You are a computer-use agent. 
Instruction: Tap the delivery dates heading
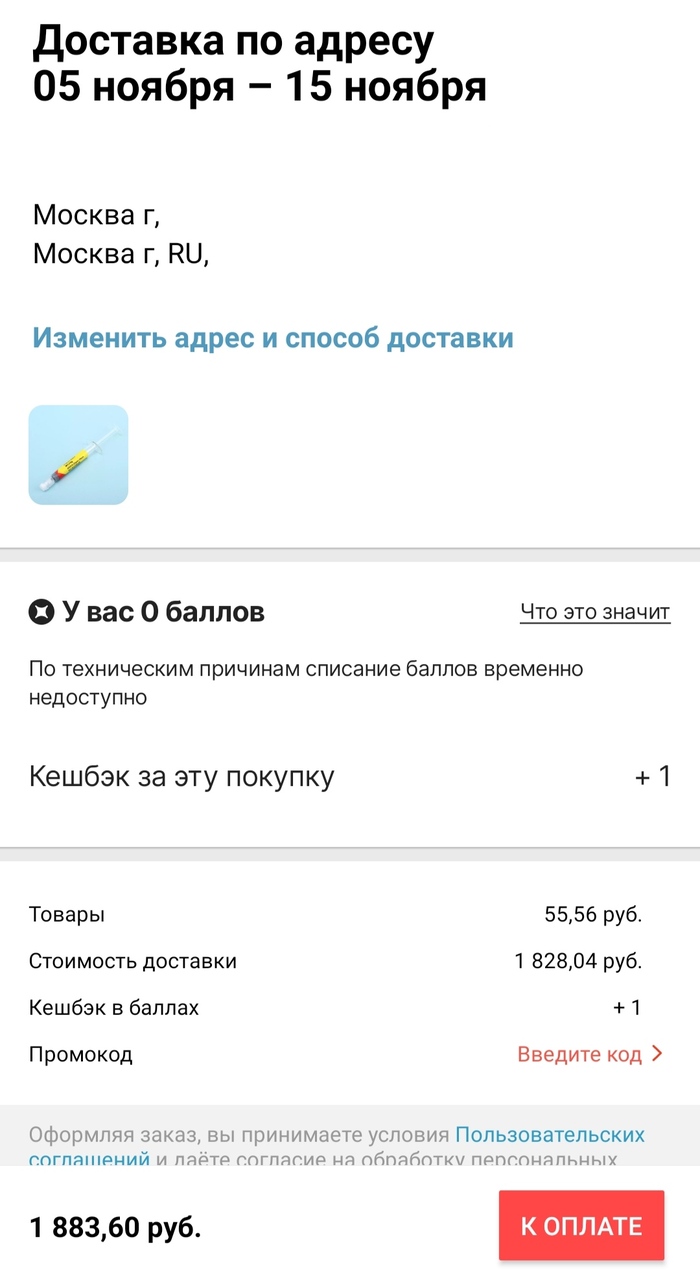[259, 64]
